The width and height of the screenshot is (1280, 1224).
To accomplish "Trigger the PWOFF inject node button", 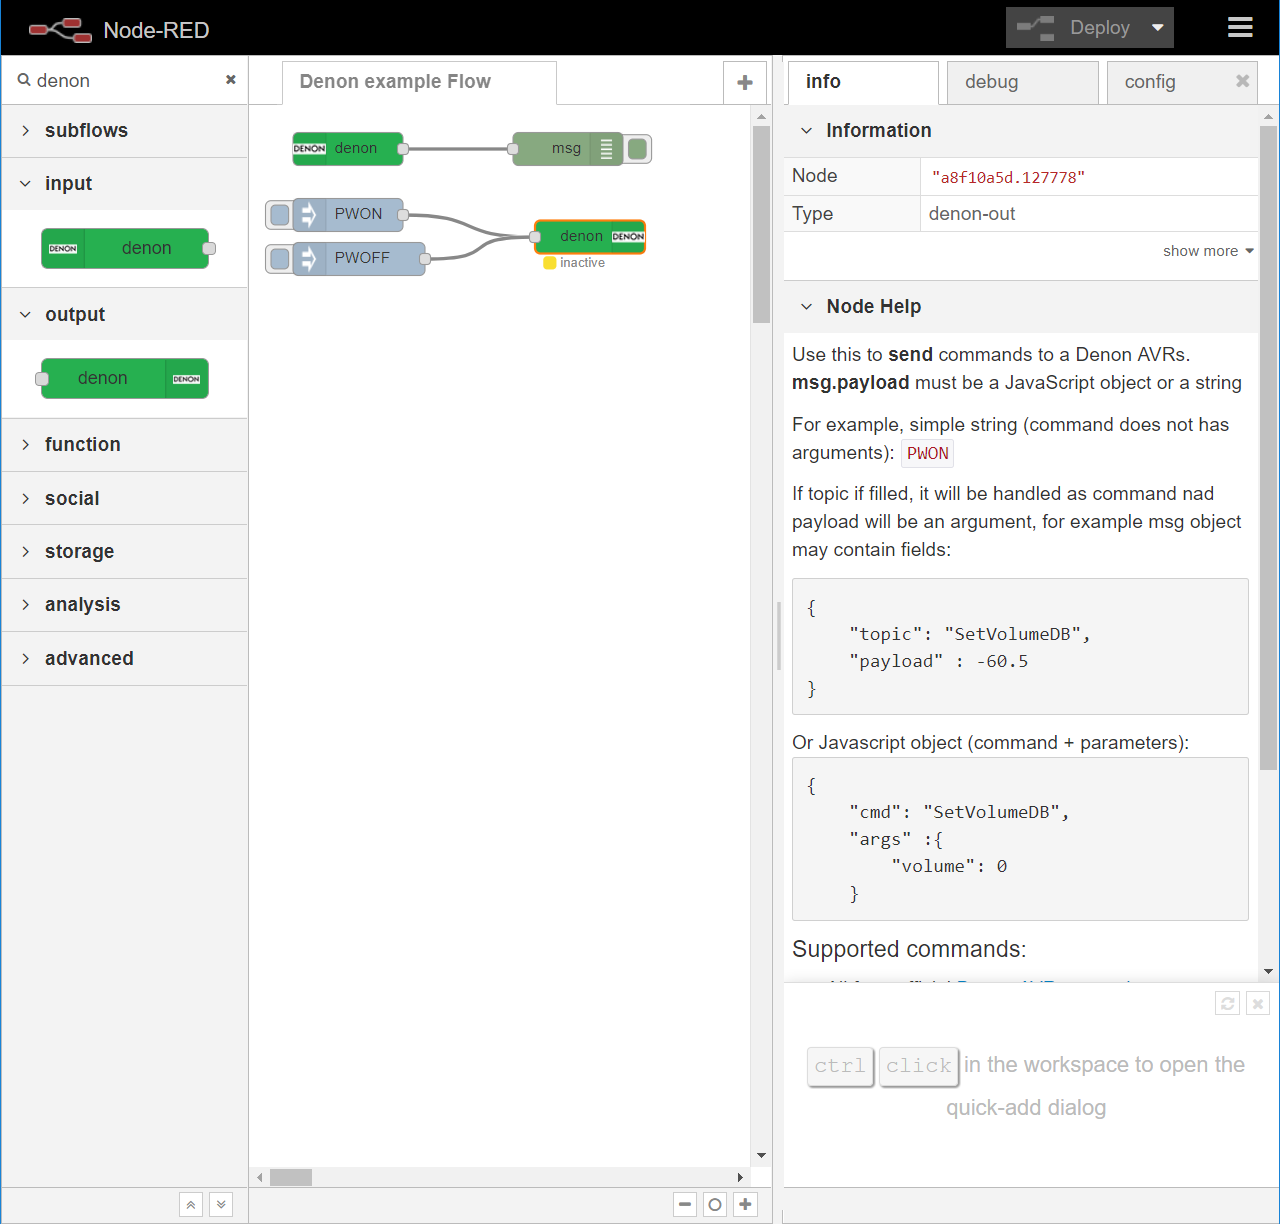I will (279, 259).
